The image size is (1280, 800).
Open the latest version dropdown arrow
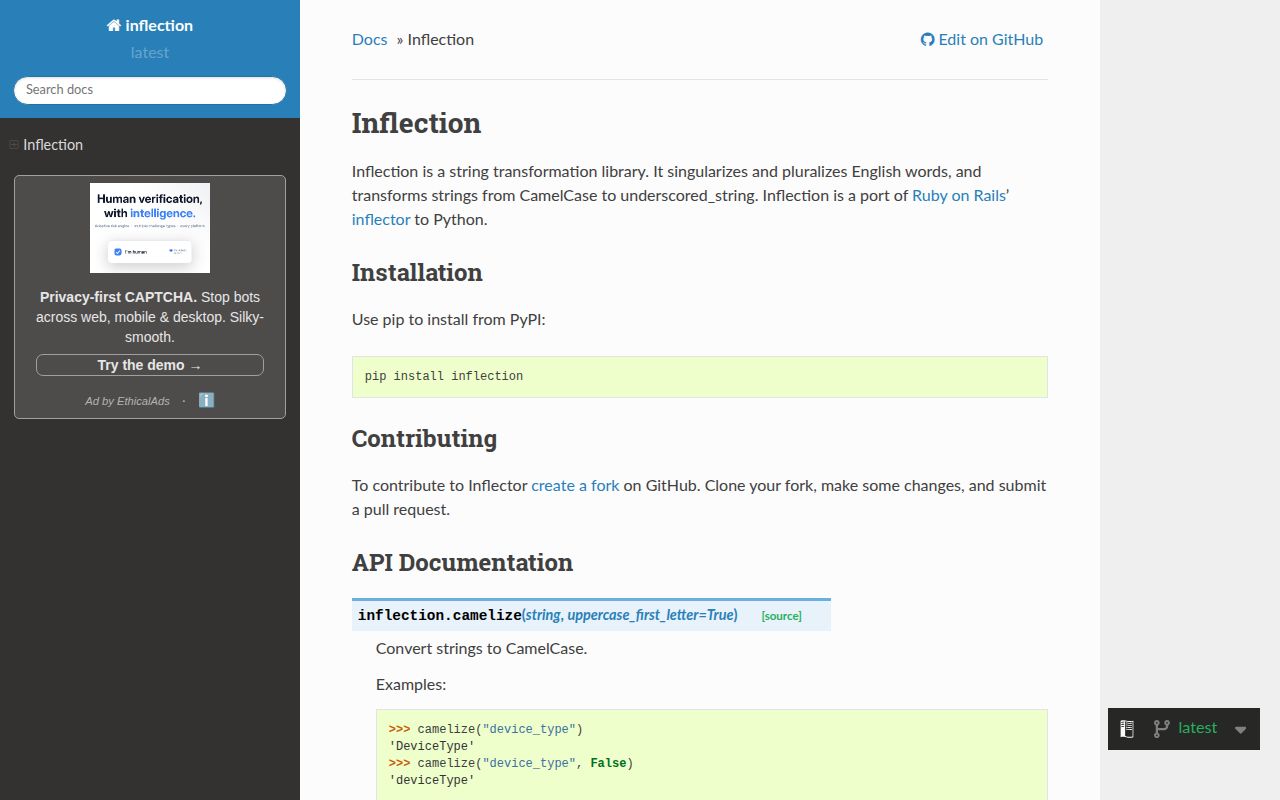(1241, 729)
